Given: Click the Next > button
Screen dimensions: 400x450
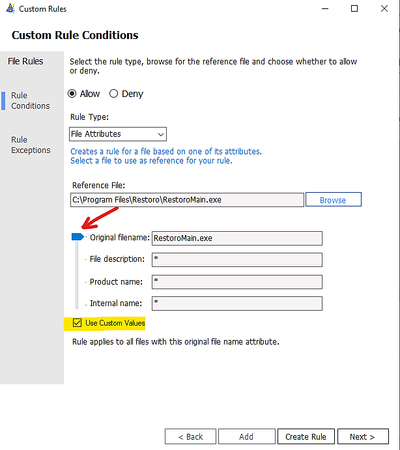Looking at the screenshot, I should 363,437.
